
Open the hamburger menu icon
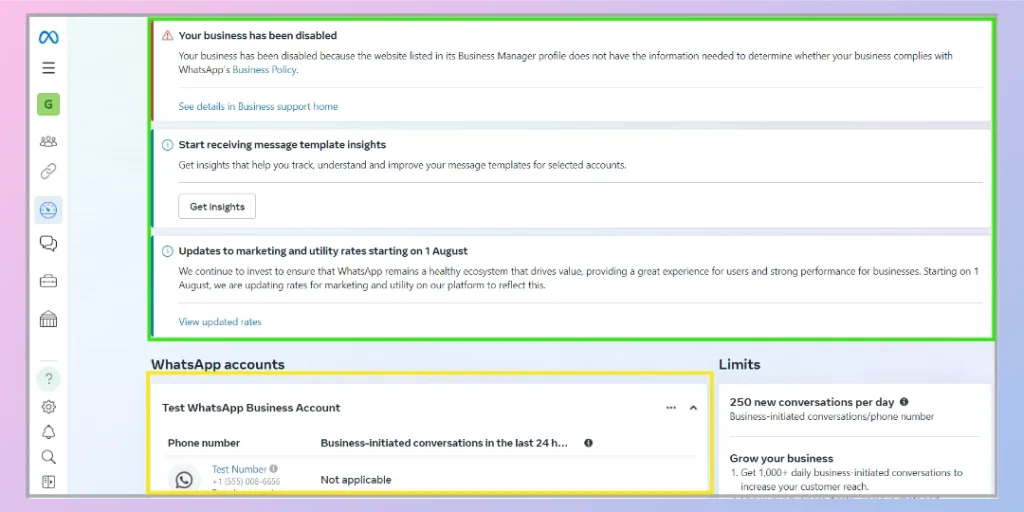click(48, 68)
